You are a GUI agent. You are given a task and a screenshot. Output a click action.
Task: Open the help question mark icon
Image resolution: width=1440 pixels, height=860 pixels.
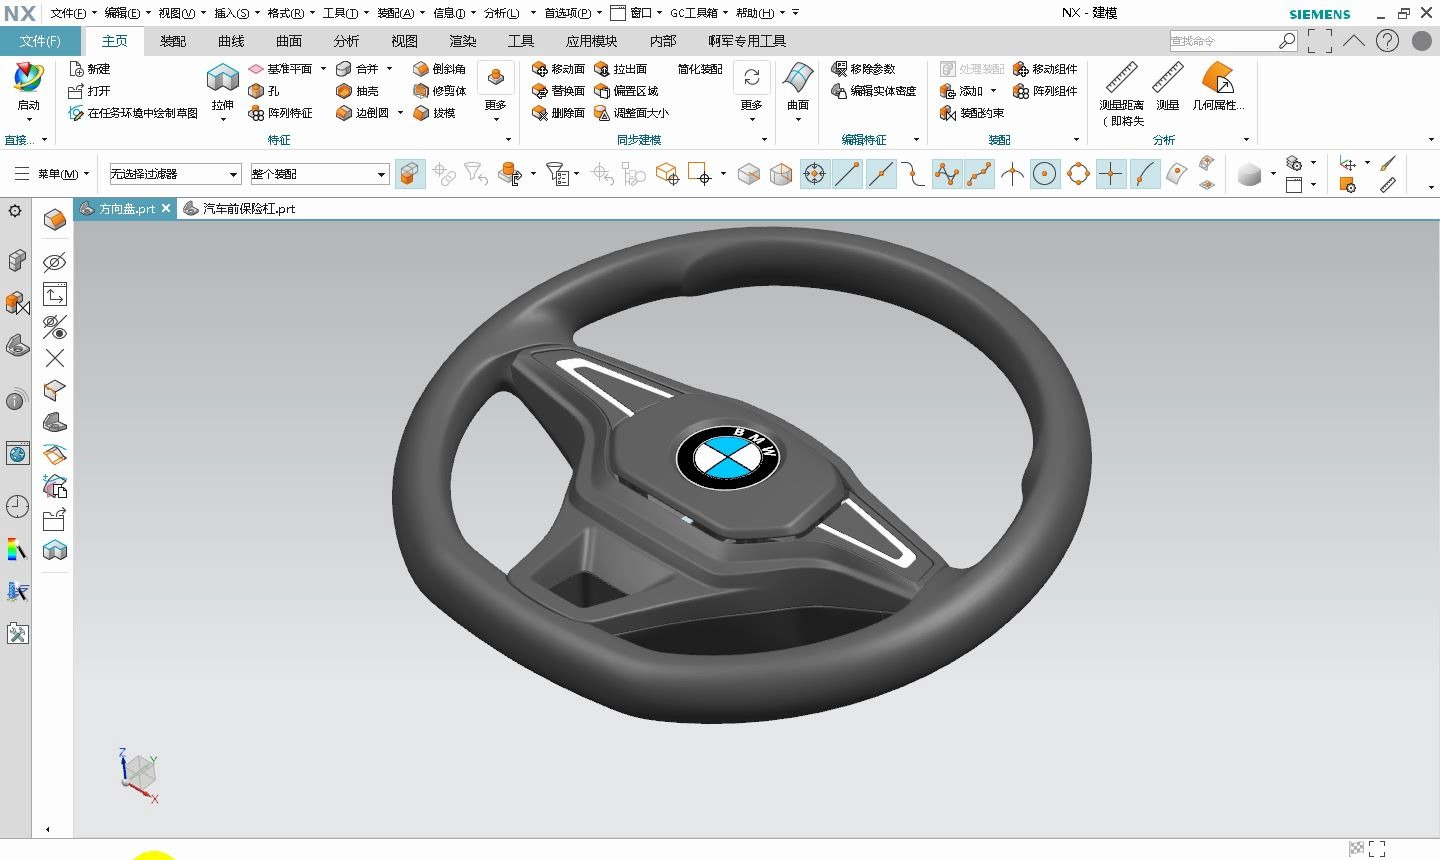tap(1387, 41)
